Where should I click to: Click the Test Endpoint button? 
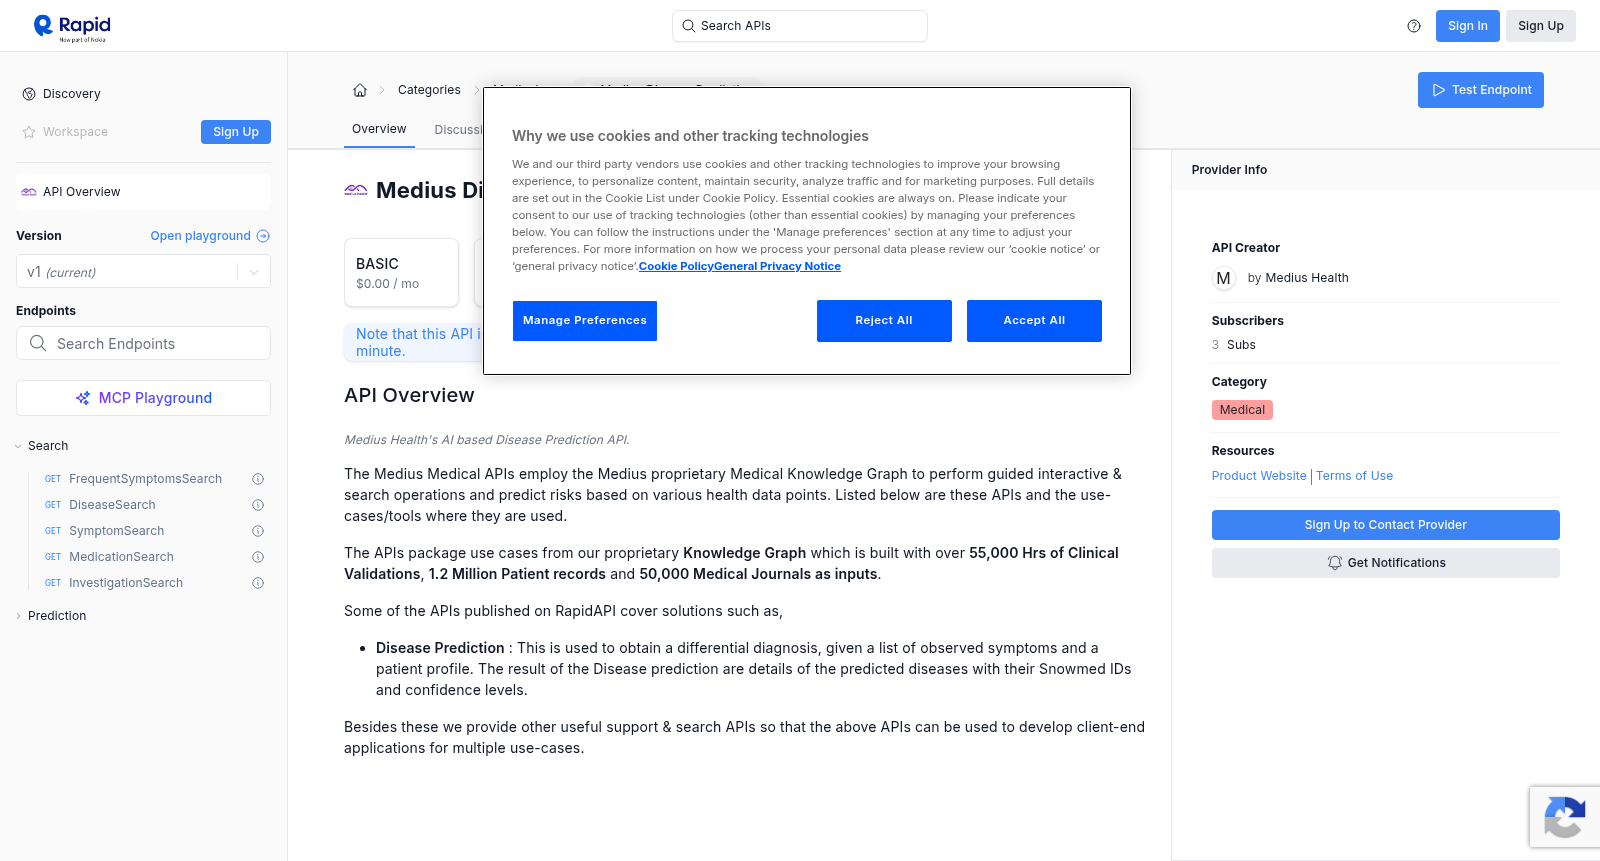pos(1481,90)
